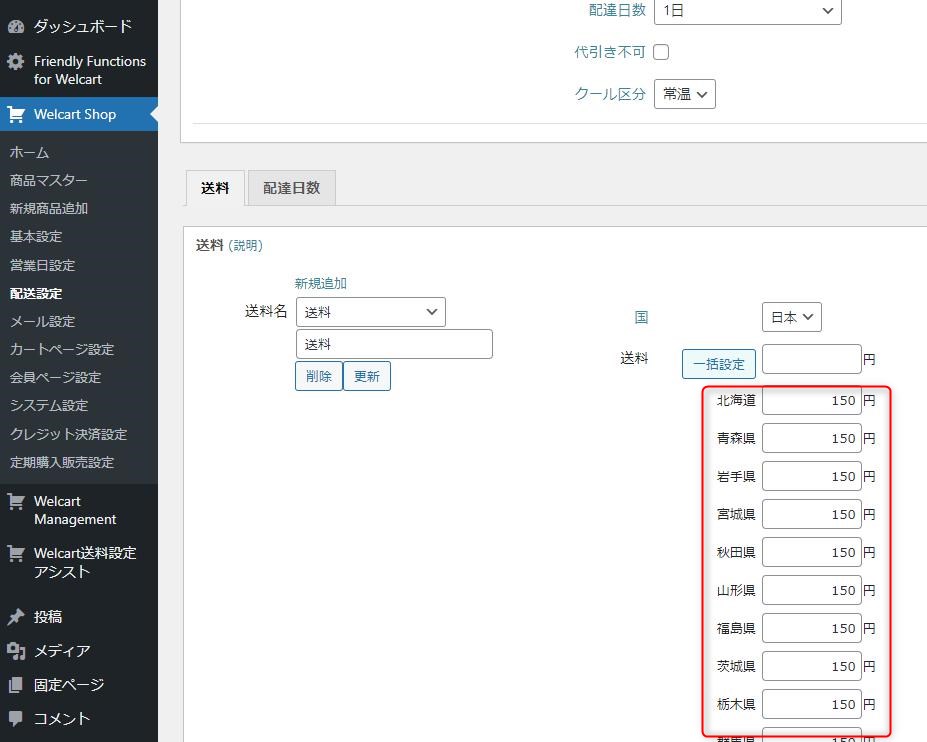Click the Welcart Management cart icon
The image size is (927, 742).
point(16,502)
